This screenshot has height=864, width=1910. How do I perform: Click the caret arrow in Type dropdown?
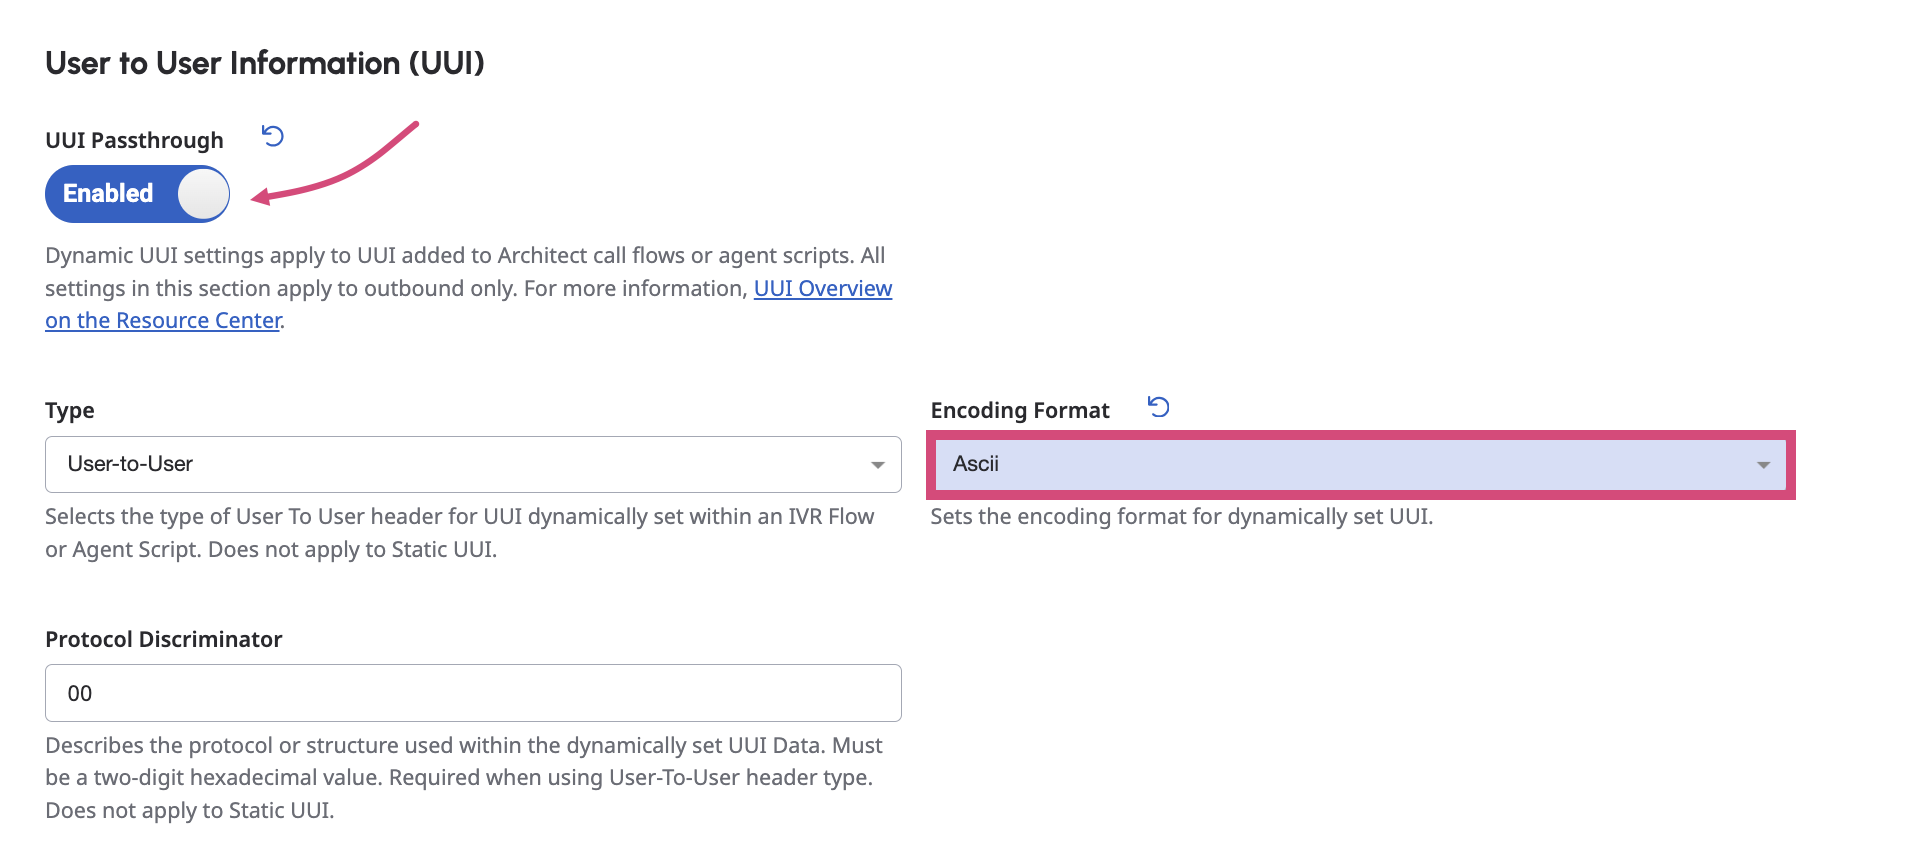[x=877, y=465]
